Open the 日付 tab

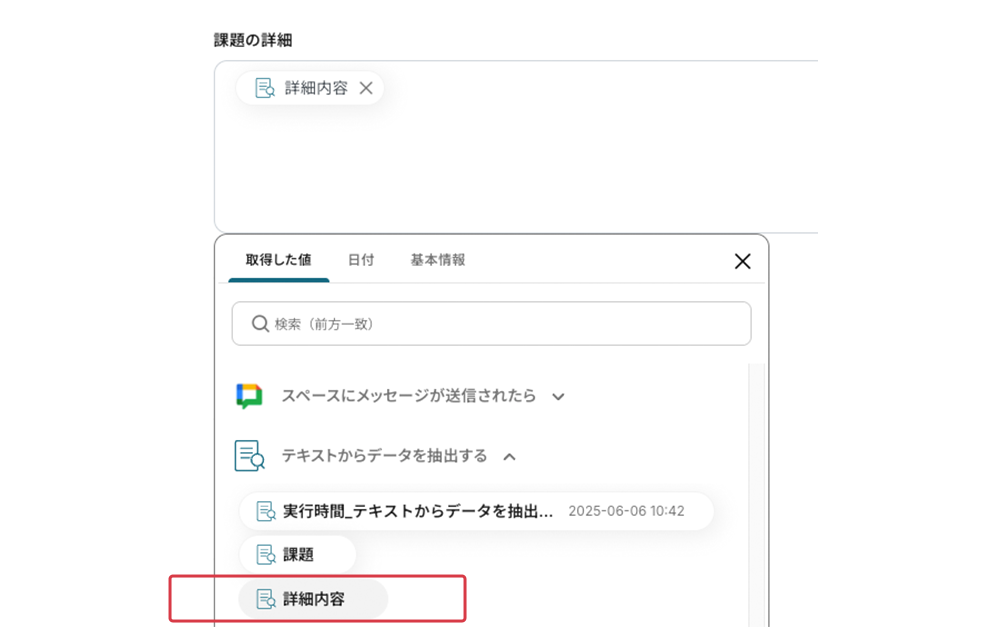tap(361, 260)
